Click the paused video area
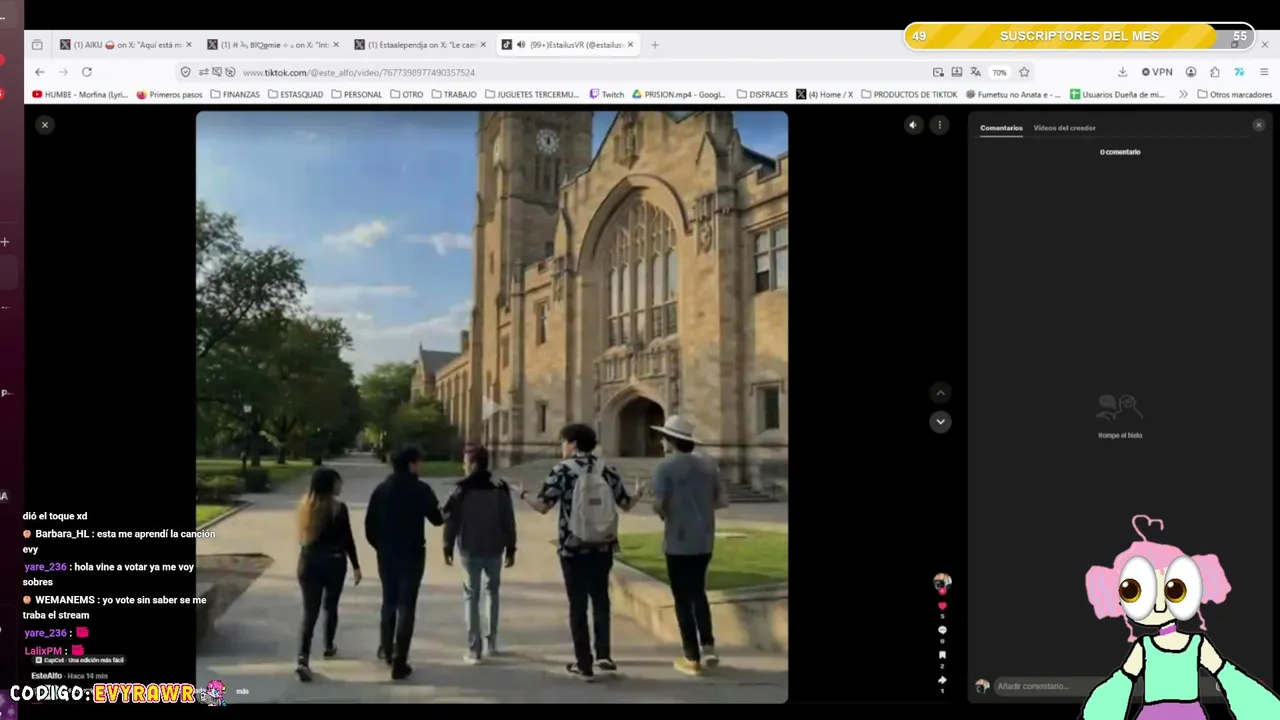 491,406
